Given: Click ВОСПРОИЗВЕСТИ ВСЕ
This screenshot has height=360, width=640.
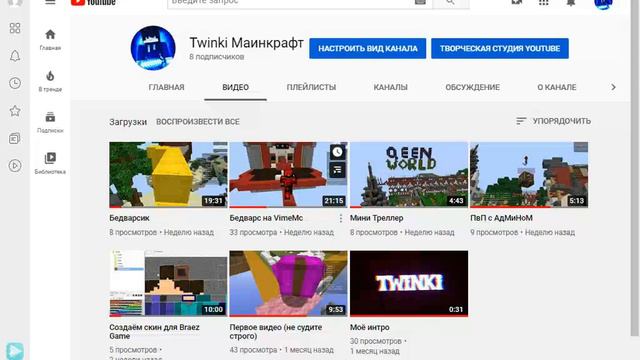Looking at the screenshot, I should pos(198,122).
